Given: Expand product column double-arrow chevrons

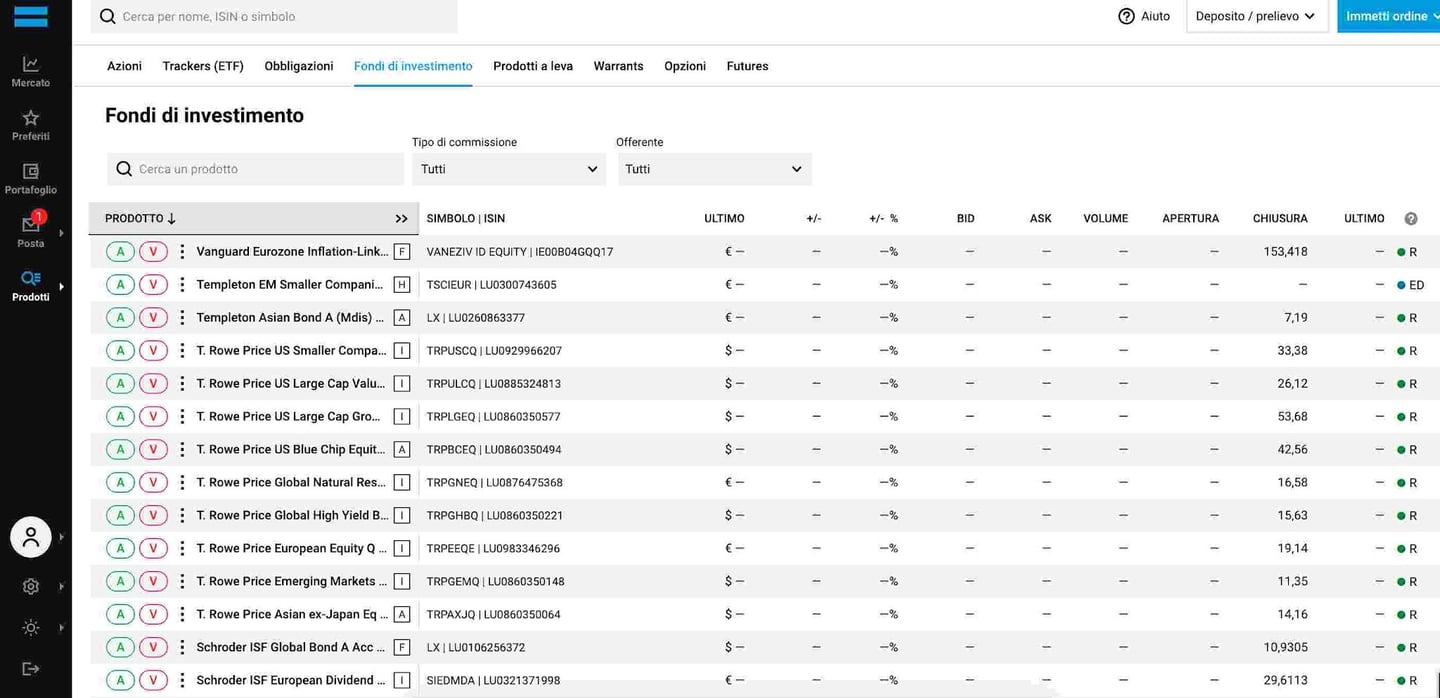Looking at the screenshot, I should click(x=402, y=219).
